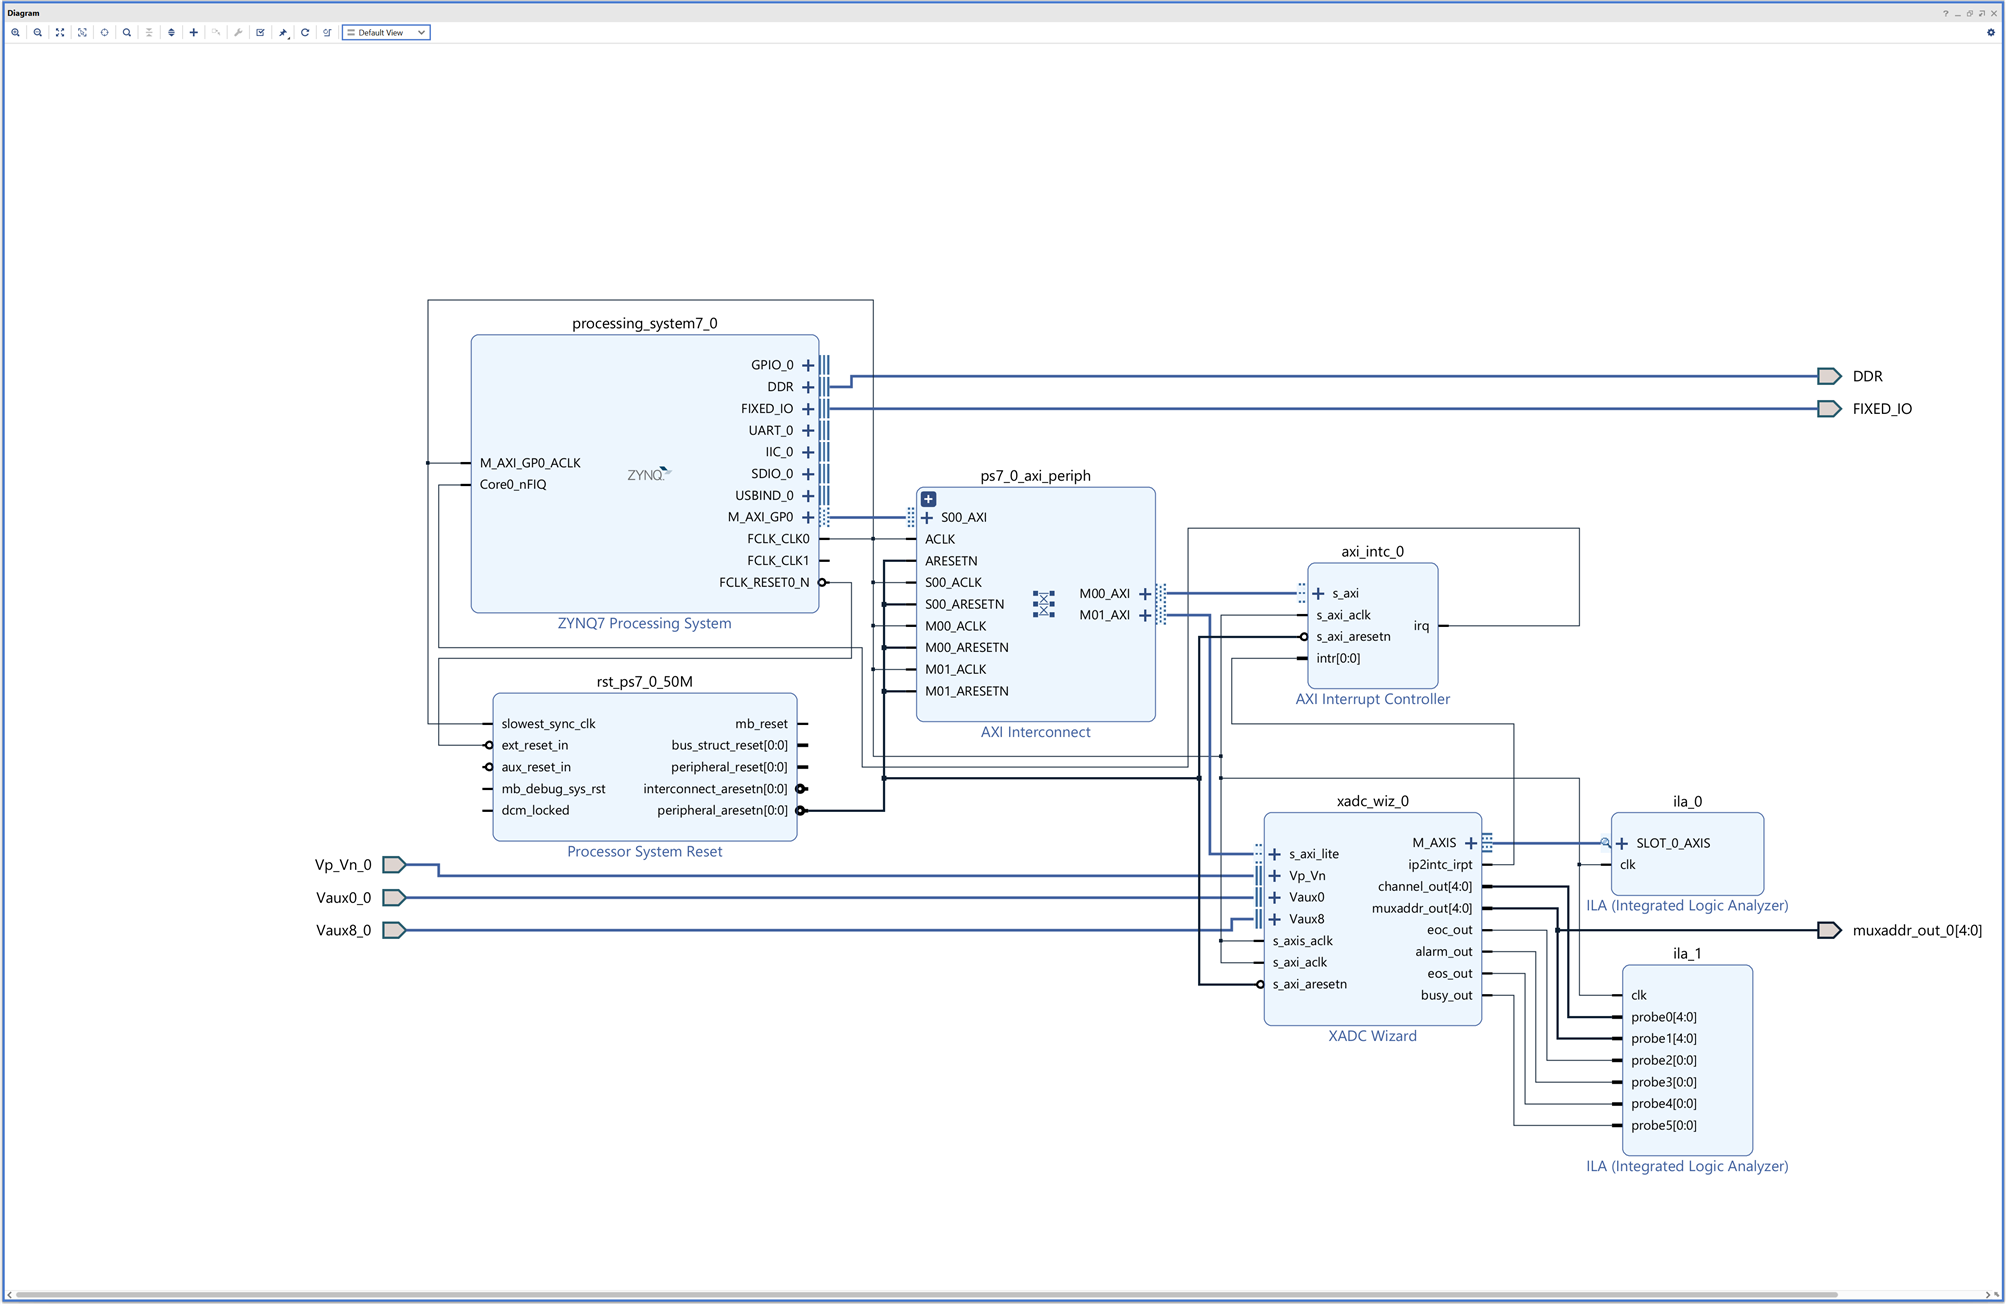Click the Zoom In toolbar icon
2006x1305 pixels.
coord(16,32)
